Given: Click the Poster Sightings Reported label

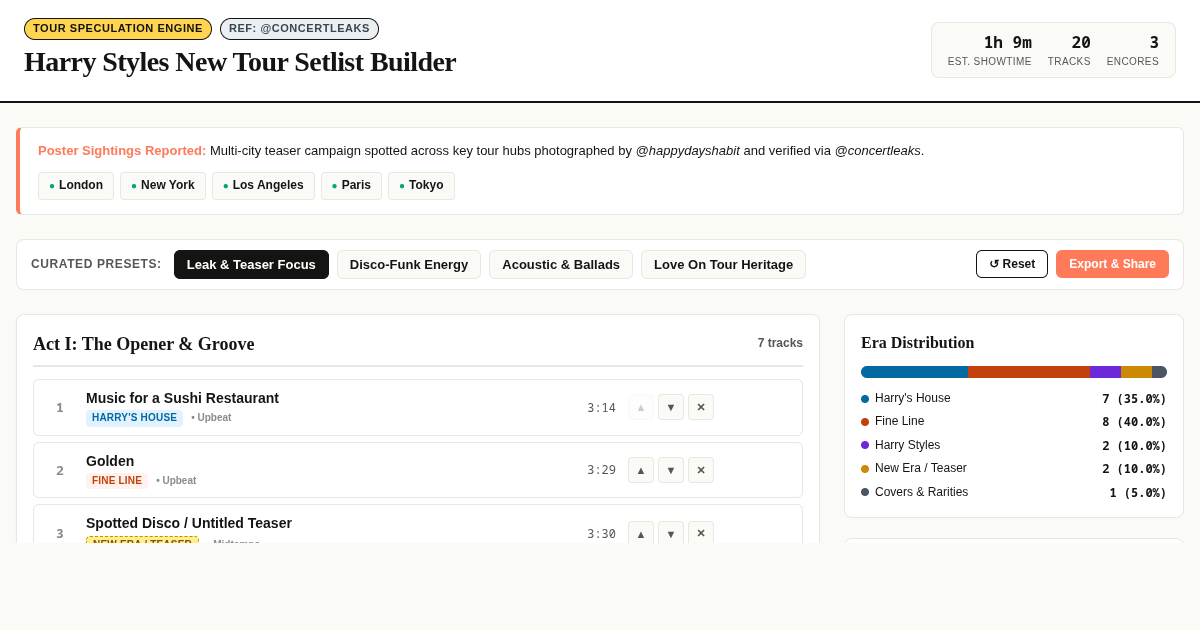Looking at the screenshot, I should pyautogui.click(x=122, y=151).
